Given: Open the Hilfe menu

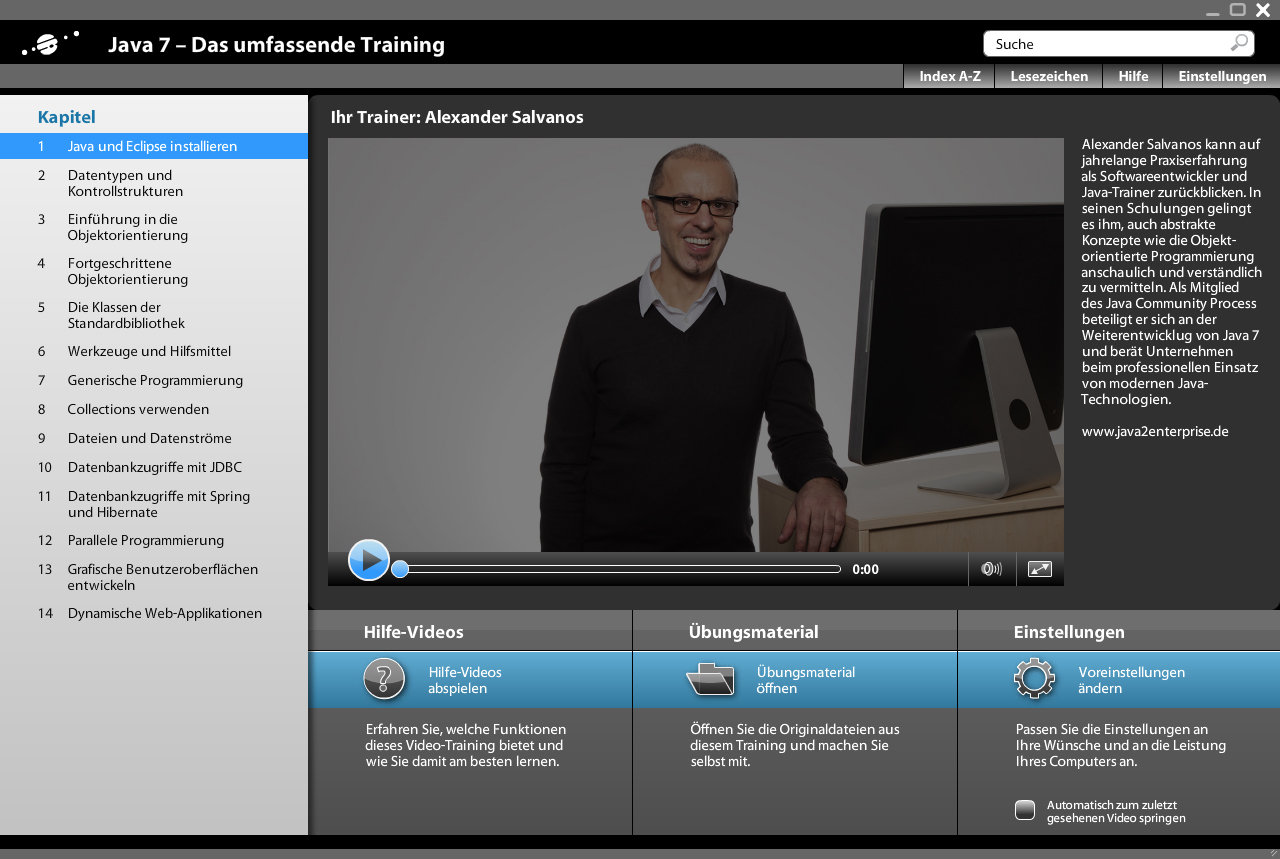Looking at the screenshot, I should [1133, 76].
